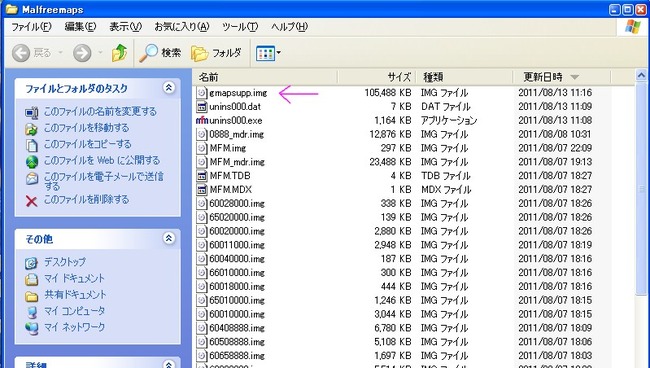This screenshot has width=650, height=368.
Task: Click the red X delete icon
Action: click(32, 201)
